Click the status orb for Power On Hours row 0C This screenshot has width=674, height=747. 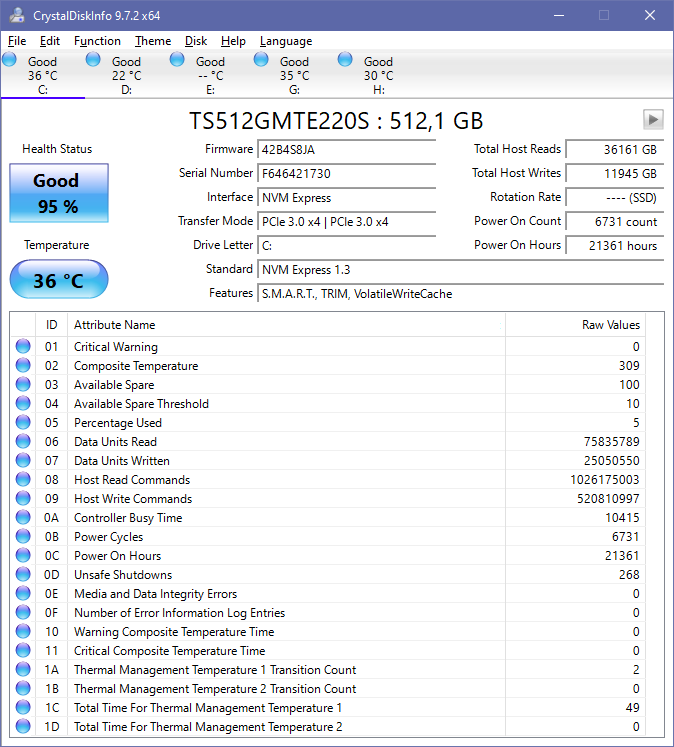tap(23, 555)
